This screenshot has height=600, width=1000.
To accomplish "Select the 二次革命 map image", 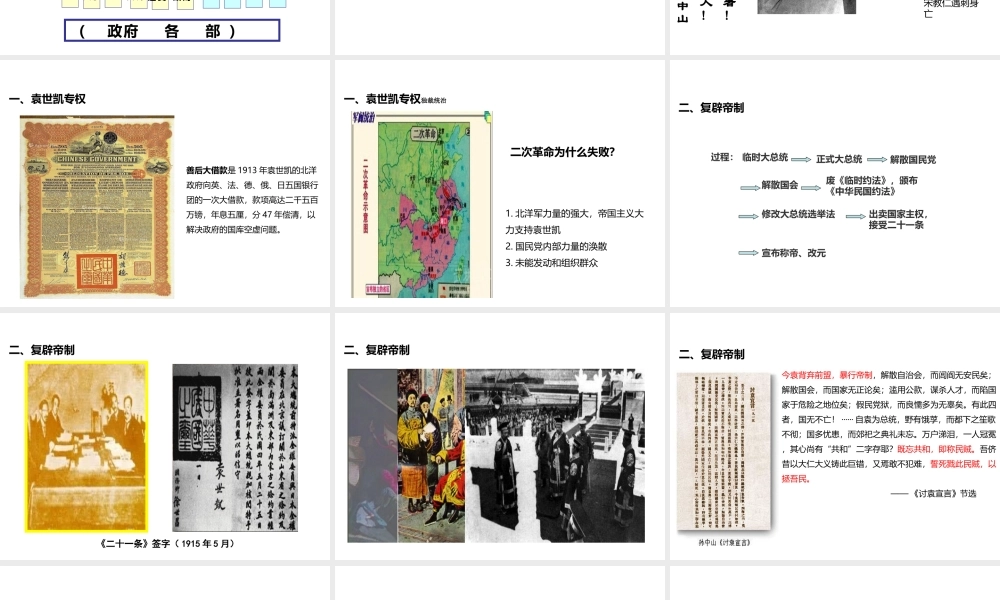I will 422,204.
